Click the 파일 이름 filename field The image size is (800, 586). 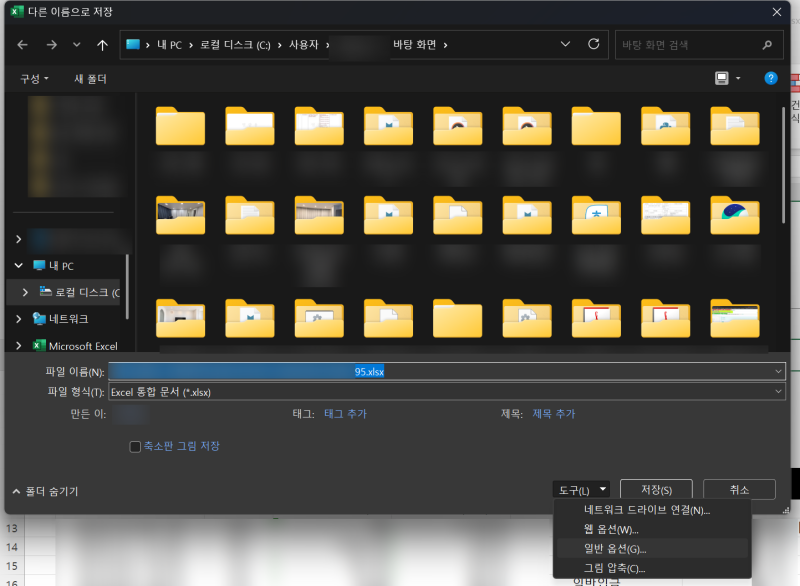pos(446,371)
